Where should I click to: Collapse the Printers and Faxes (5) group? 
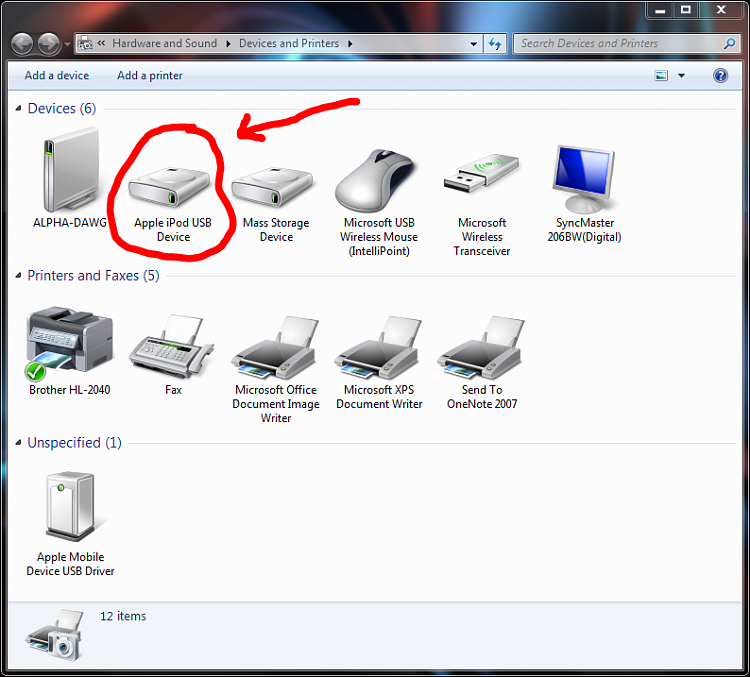click(18, 276)
